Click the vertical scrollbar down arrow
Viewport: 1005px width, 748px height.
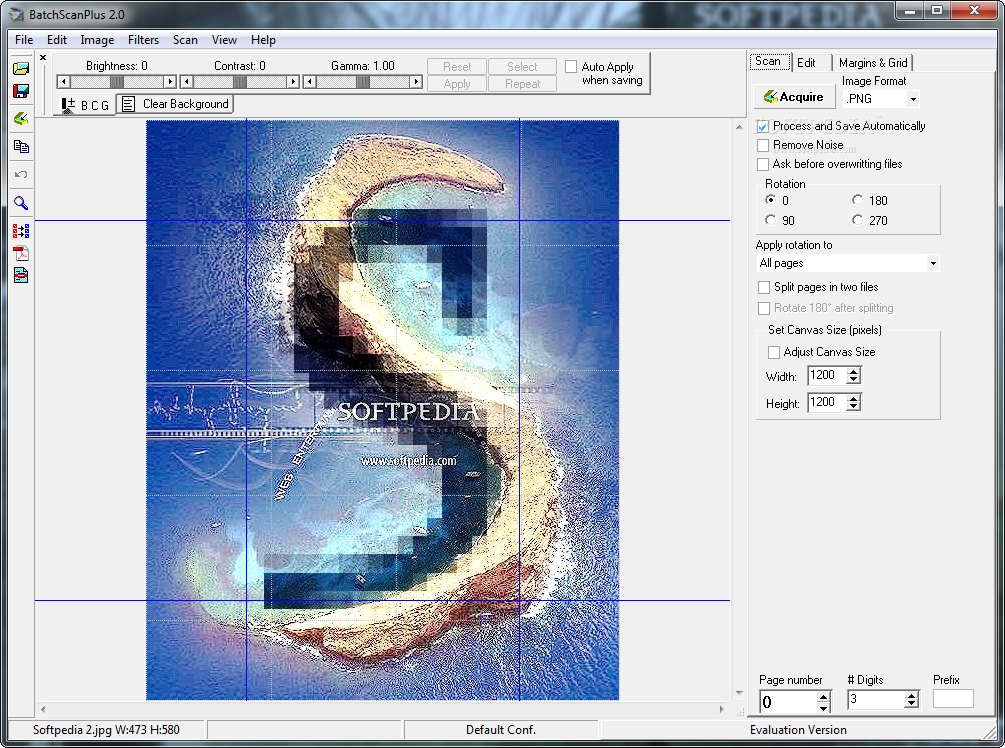click(x=739, y=693)
